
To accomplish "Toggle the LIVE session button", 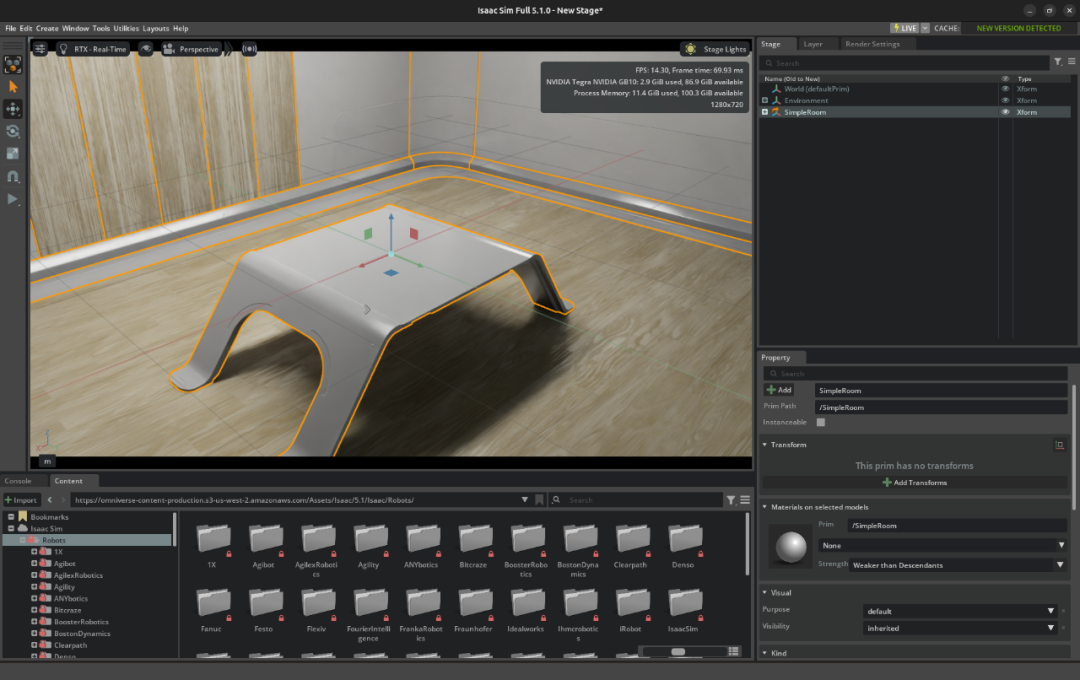I will 904,28.
